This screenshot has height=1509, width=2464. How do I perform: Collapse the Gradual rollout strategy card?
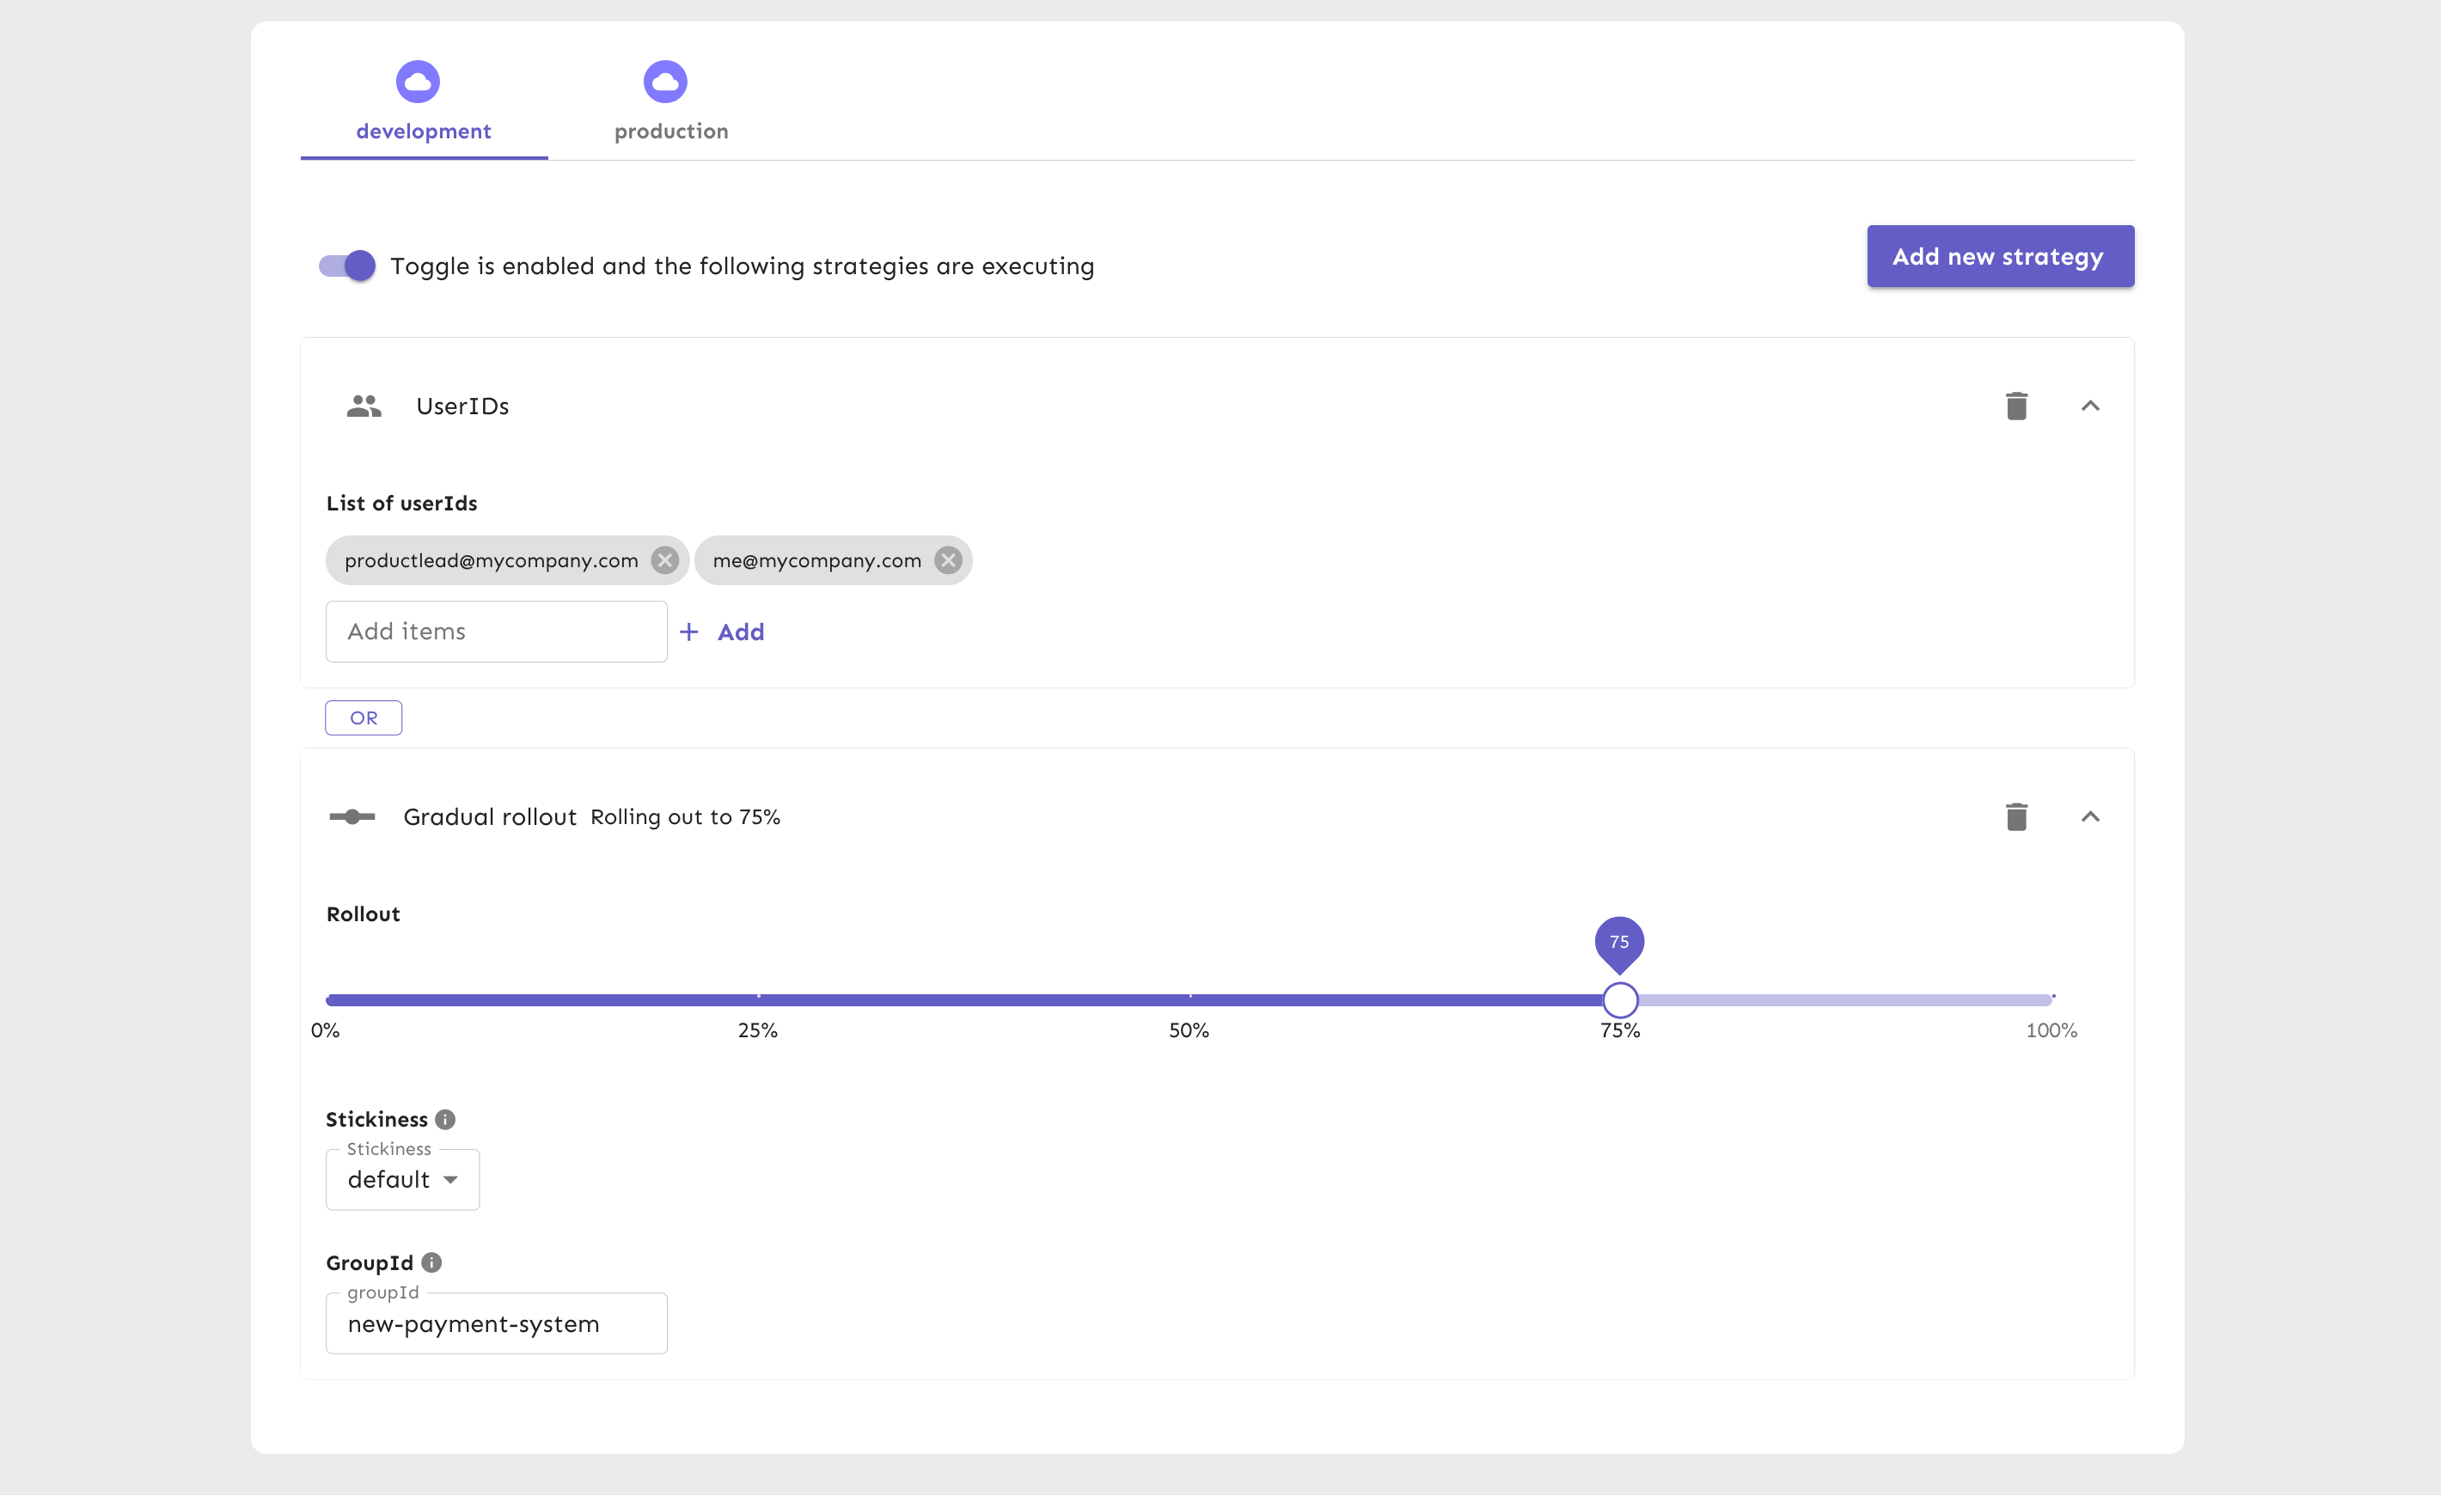click(x=2090, y=817)
